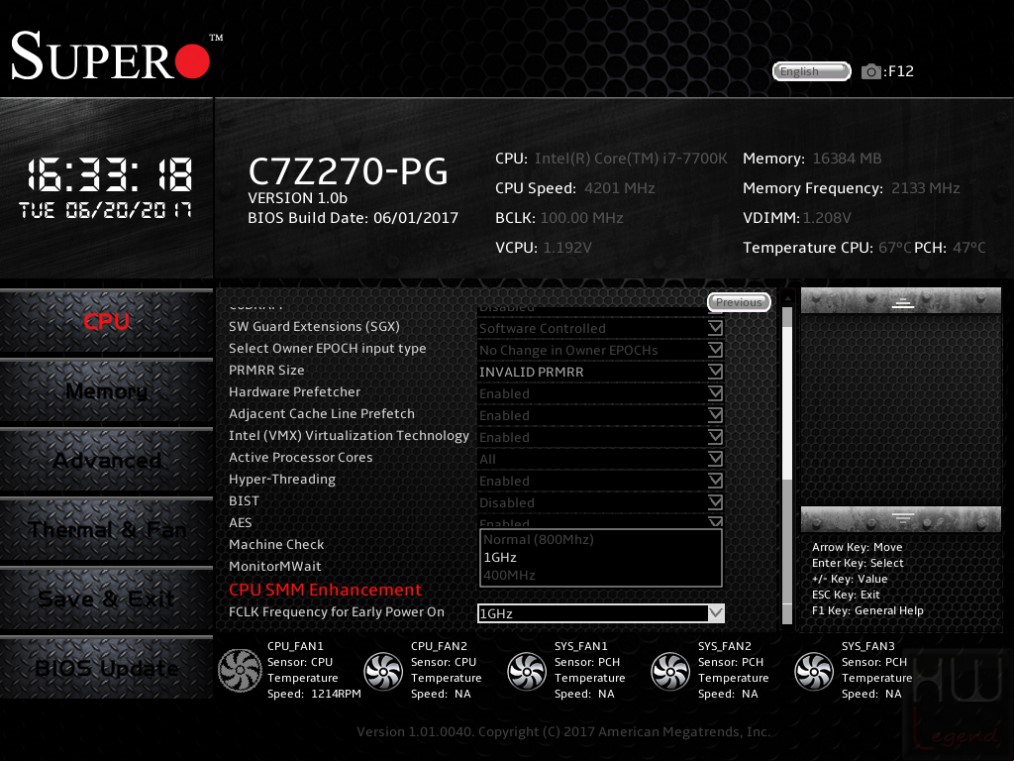Click the help panel scroll-down arrow icon

coord(902,517)
